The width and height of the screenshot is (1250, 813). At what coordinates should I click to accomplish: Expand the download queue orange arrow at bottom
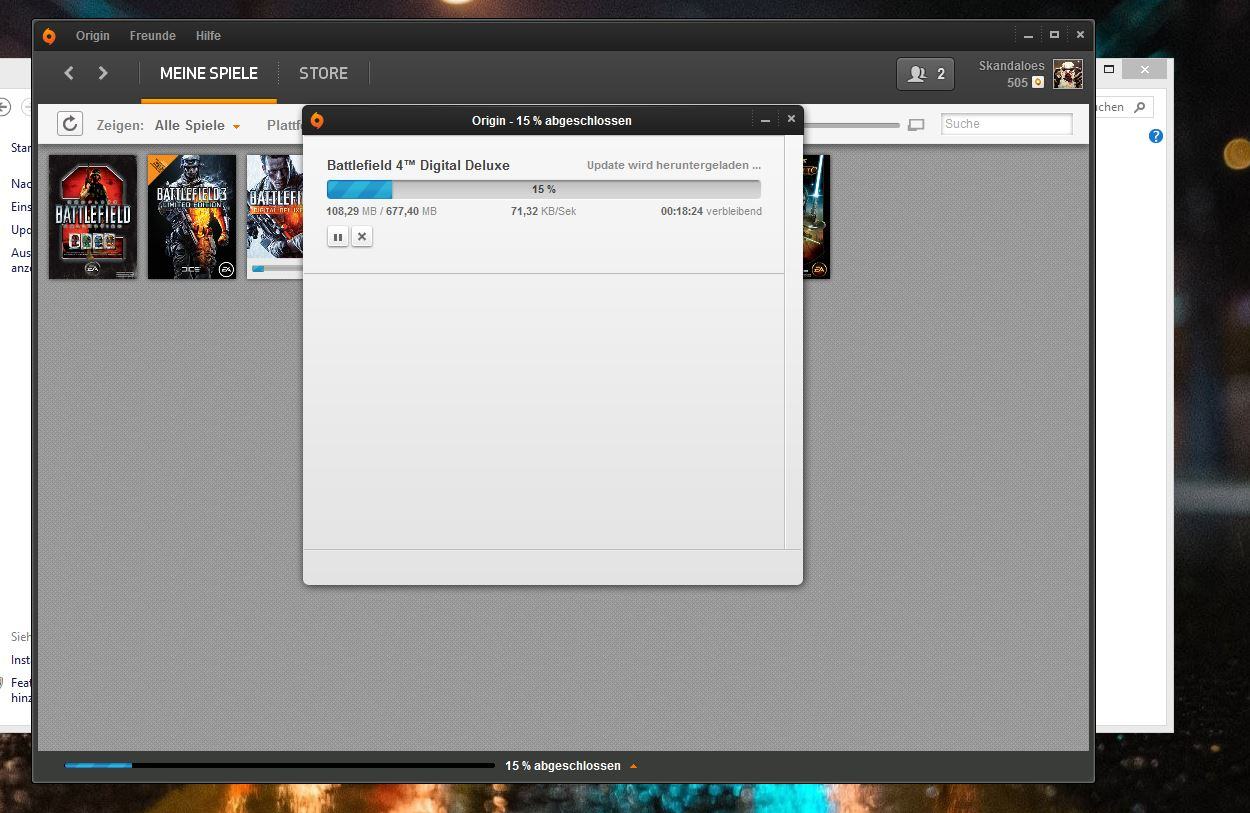tap(633, 766)
